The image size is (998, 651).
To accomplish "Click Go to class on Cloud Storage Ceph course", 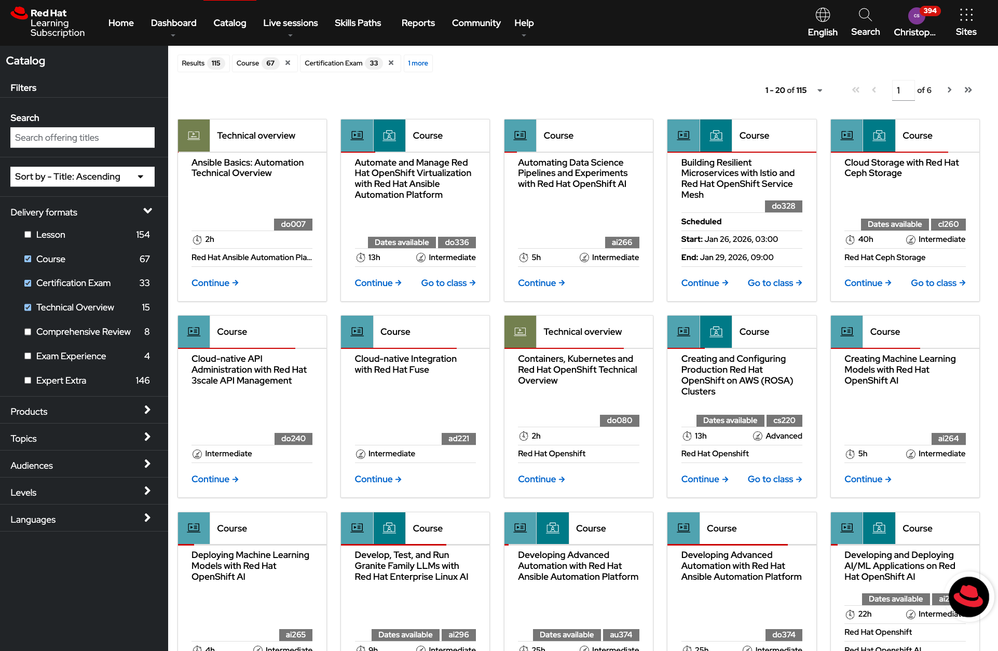I will pos(937,283).
